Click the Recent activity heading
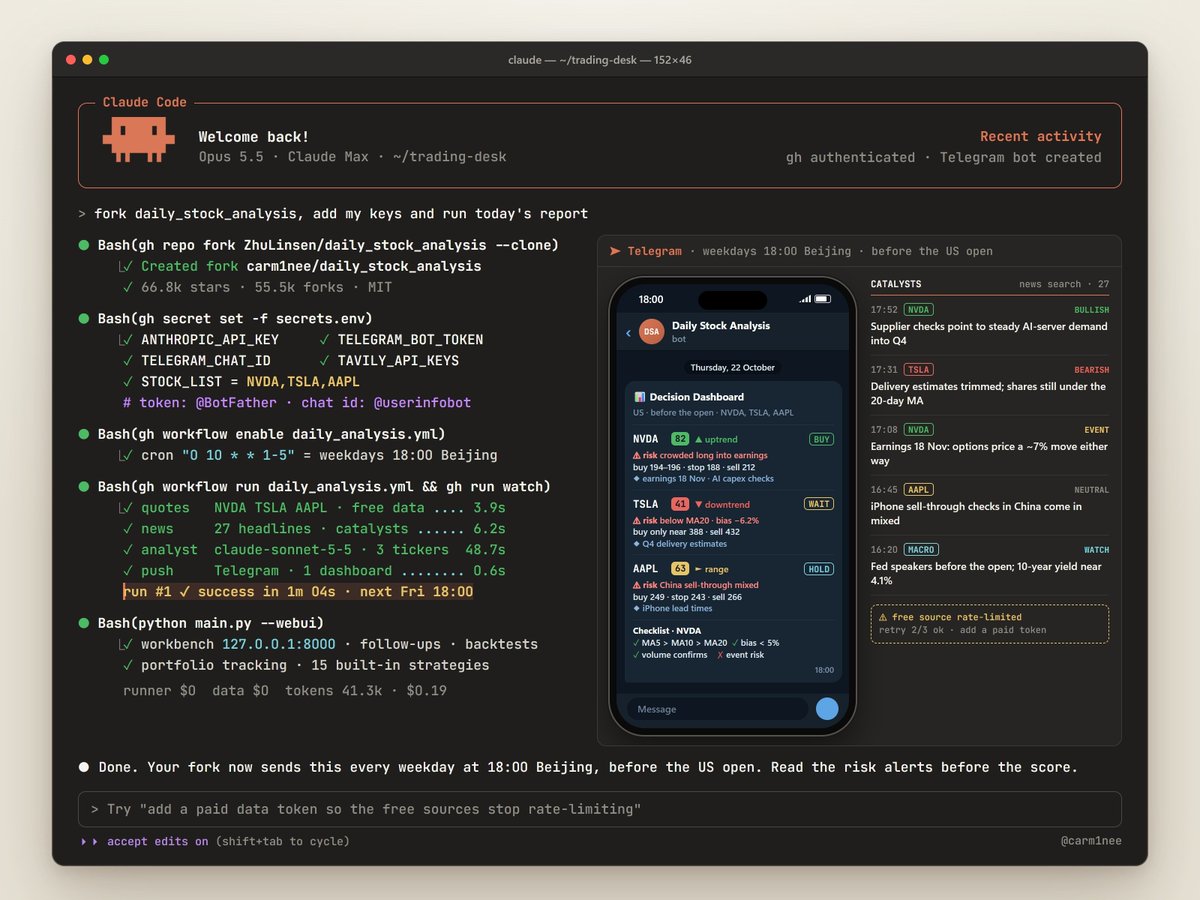The image size is (1200, 900). [x=1041, y=136]
